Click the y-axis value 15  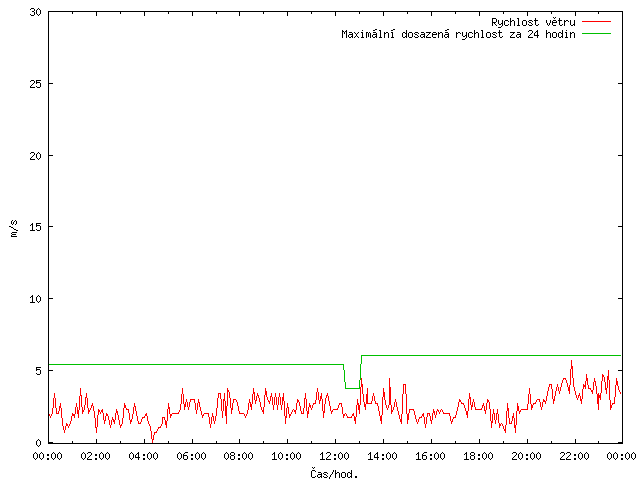36,227
